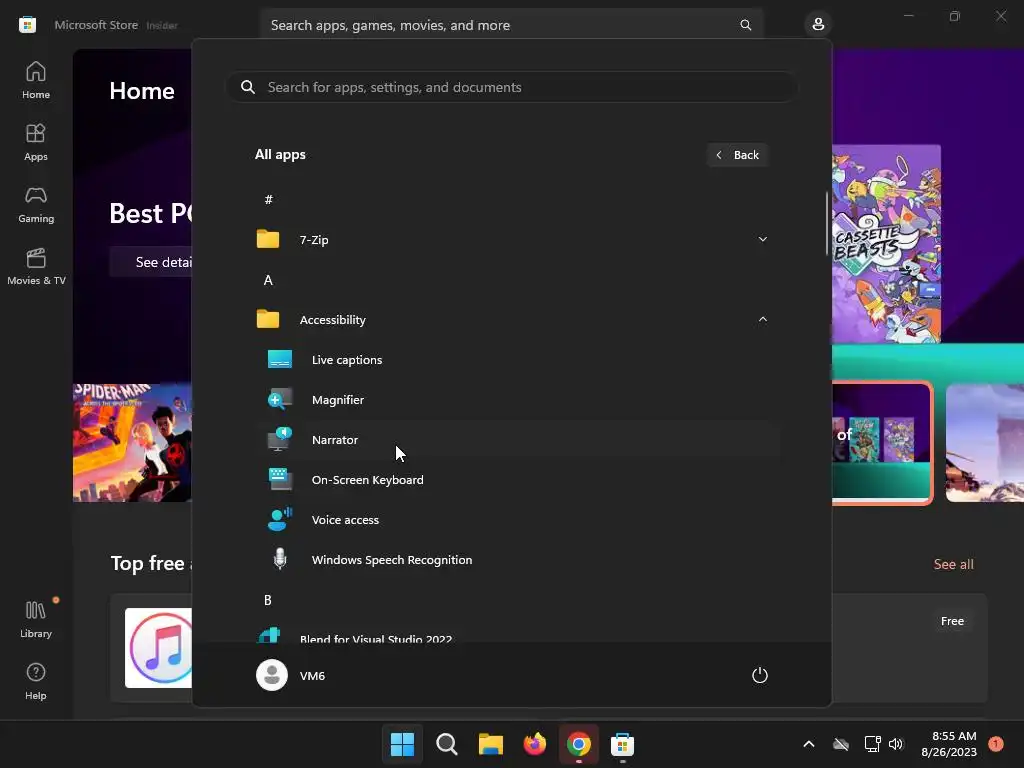The width and height of the screenshot is (1024, 768).
Task: Click the volume speaker tray icon
Action: [896, 744]
